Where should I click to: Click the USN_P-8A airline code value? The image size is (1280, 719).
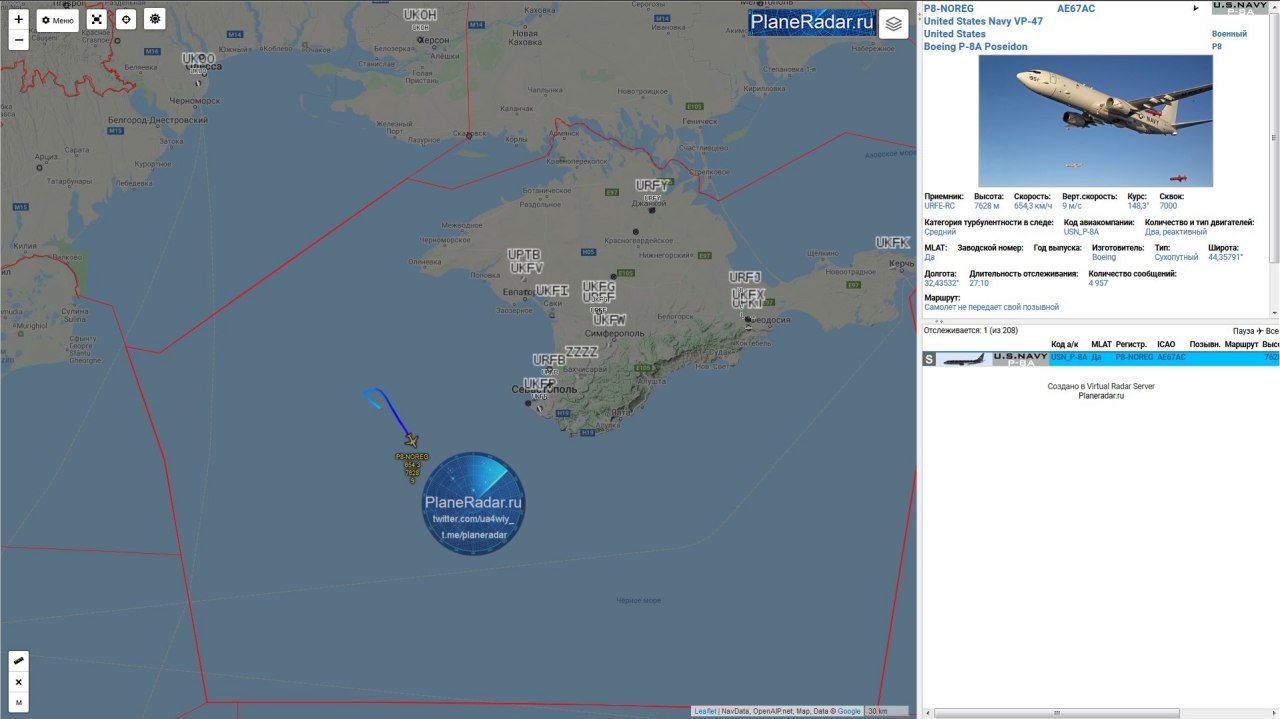tap(1081, 231)
